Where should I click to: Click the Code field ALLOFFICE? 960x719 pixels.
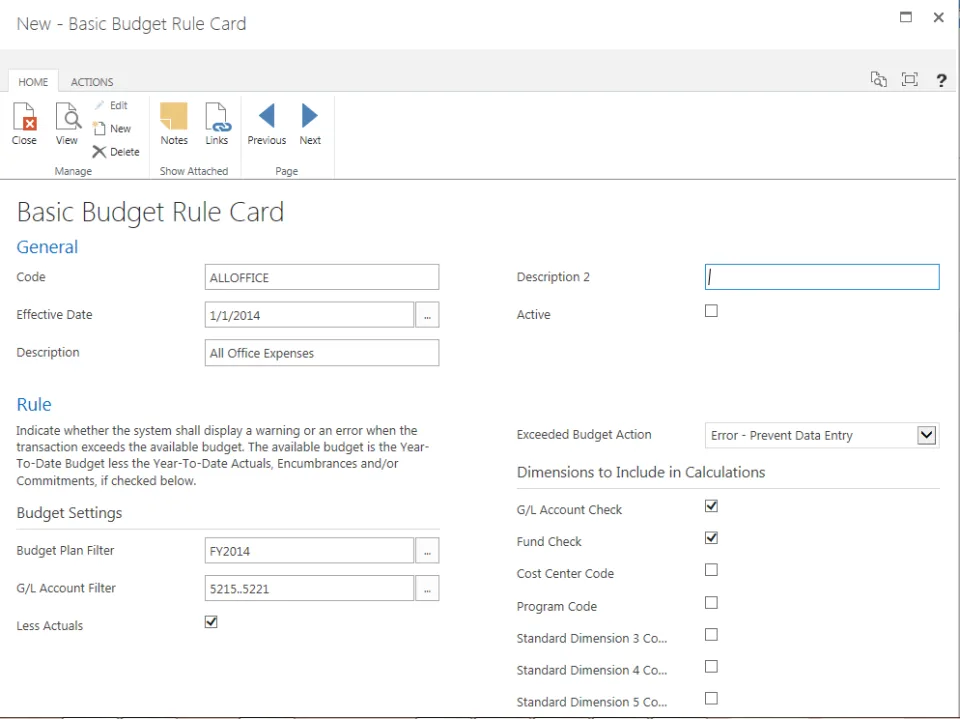click(x=322, y=277)
